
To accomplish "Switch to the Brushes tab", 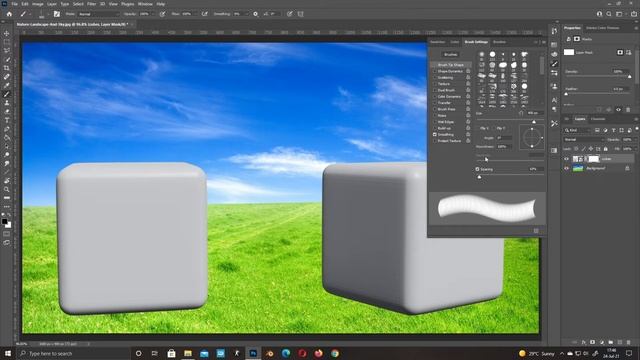I will [x=499, y=42].
